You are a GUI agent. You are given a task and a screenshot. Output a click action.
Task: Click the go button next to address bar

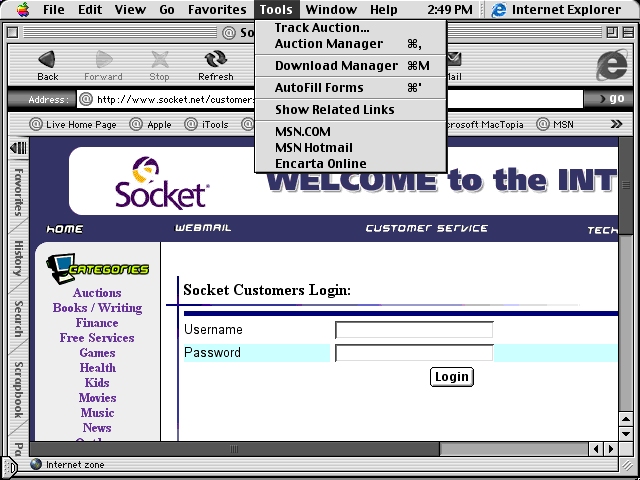click(609, 99)
